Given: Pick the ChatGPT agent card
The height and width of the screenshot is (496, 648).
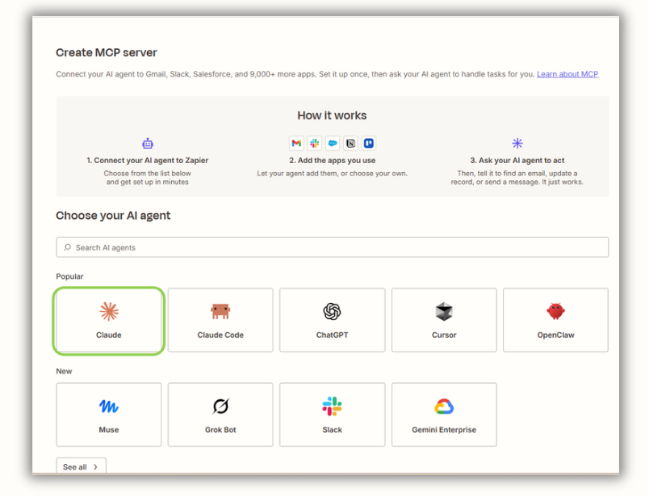Looking at the screenshot, I should pyautogui.click(x=332, y=320).
